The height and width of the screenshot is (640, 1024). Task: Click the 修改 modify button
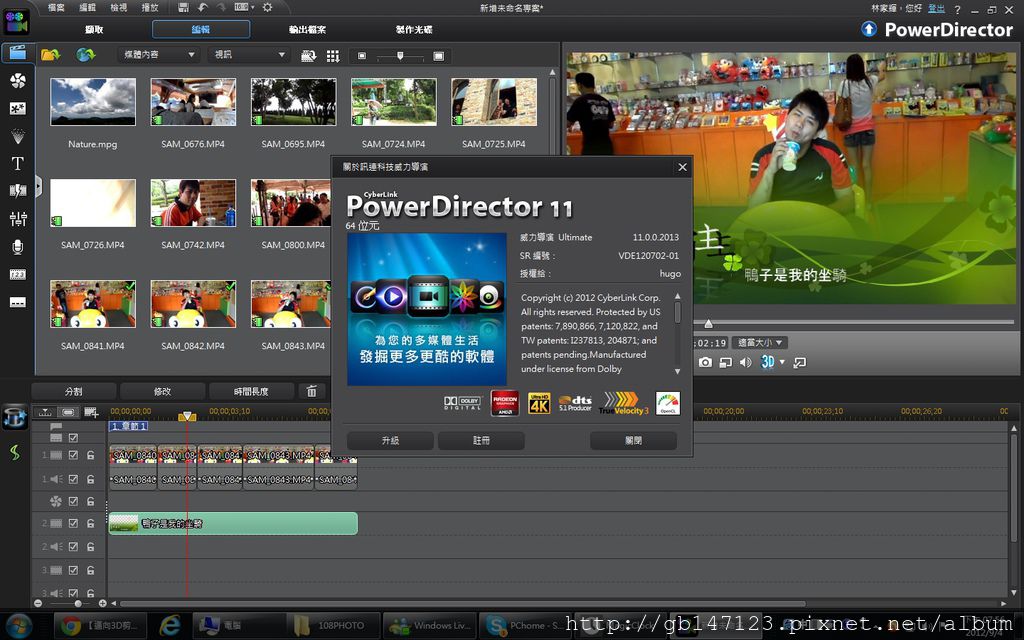[x=163, y=391]
